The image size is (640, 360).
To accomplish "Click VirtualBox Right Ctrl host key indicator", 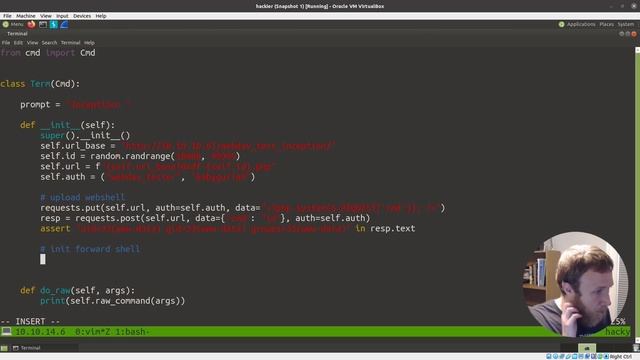I will 620,356.
